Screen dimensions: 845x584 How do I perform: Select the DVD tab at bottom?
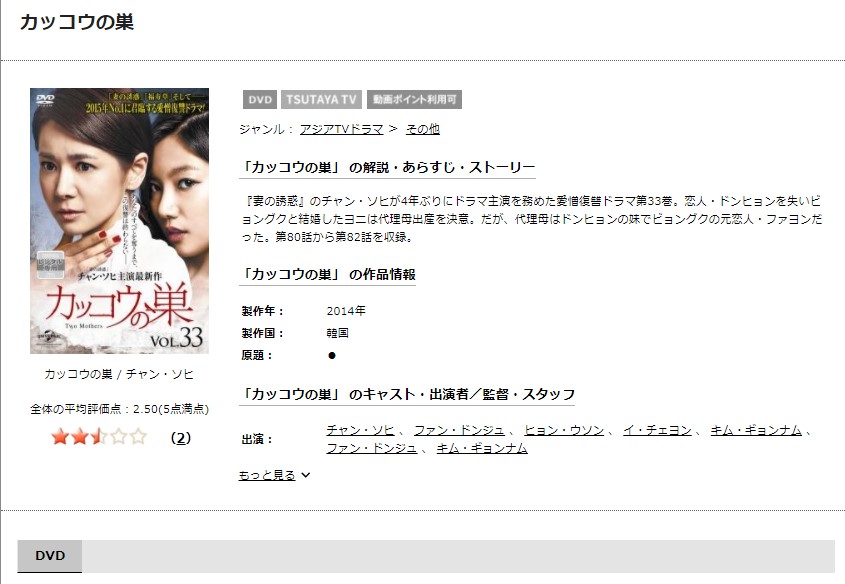50,556
